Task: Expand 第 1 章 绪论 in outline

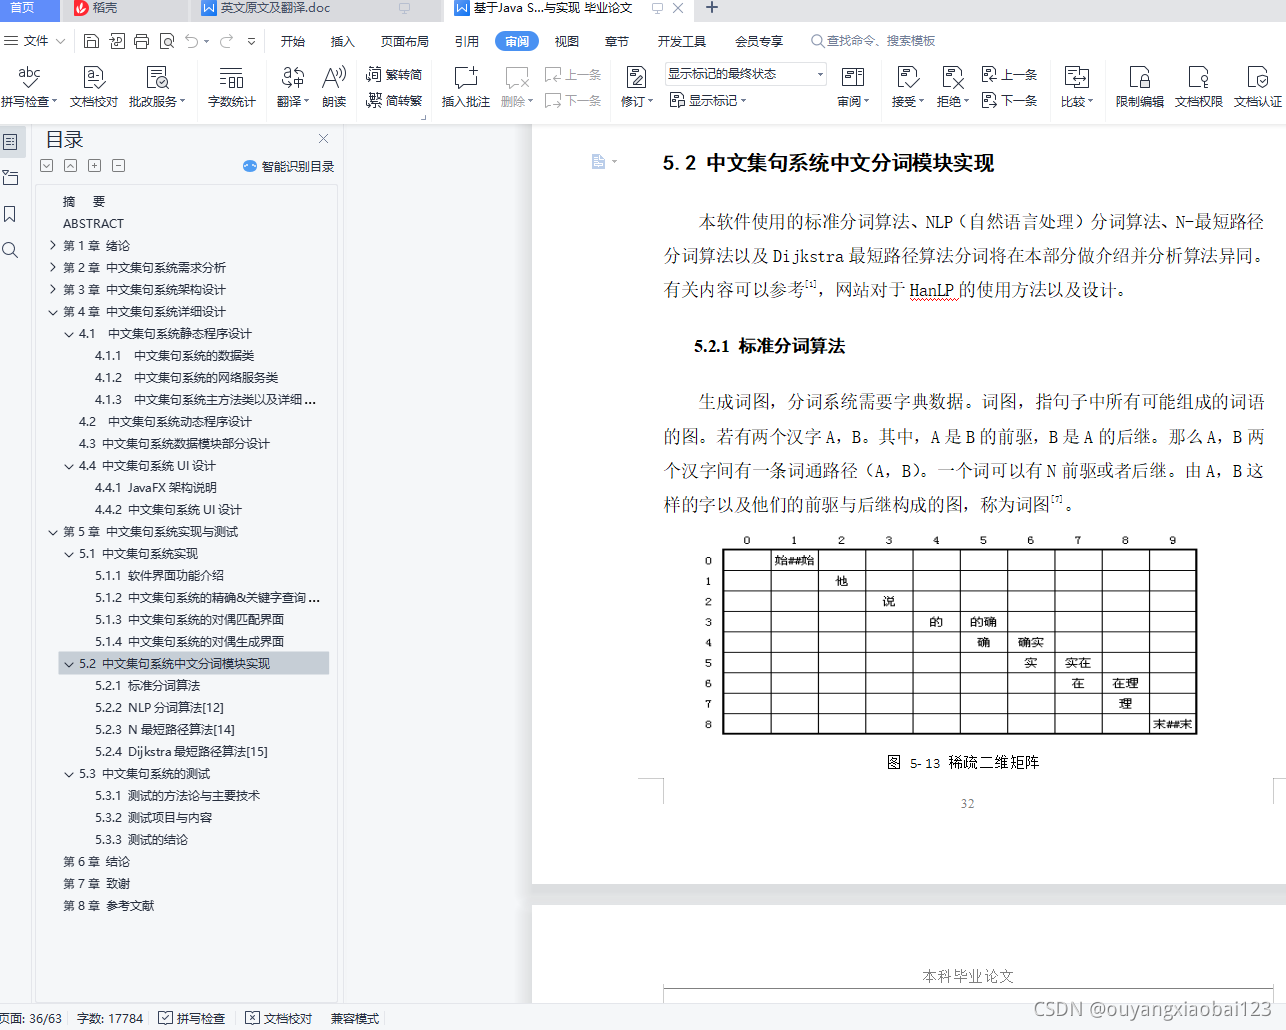Action: point(53,245)
